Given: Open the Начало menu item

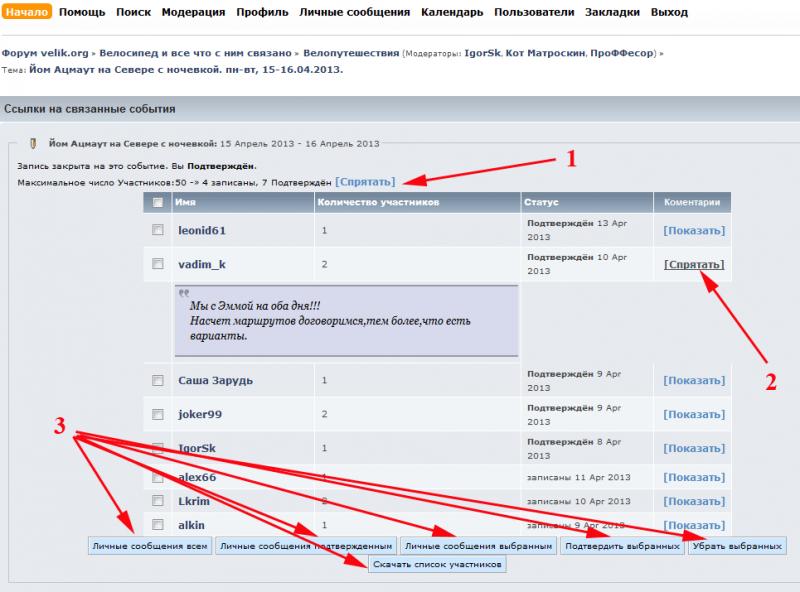Looking at the screenshot, I should [x=25, y=13].
